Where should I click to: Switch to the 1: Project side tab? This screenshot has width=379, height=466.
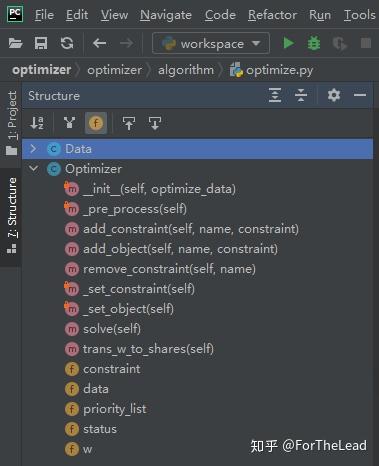[11, 123]
